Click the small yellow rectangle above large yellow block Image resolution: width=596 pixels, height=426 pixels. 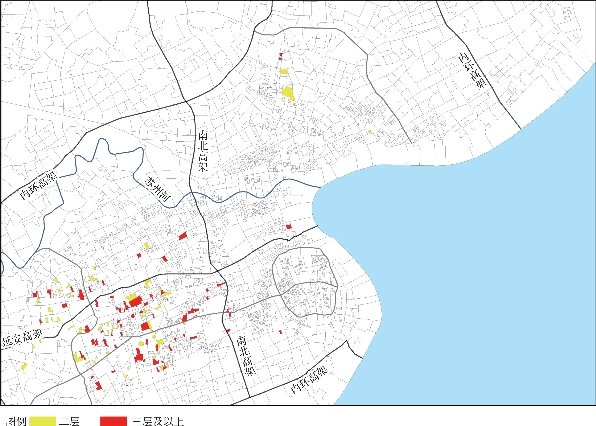tap(284, 71)
